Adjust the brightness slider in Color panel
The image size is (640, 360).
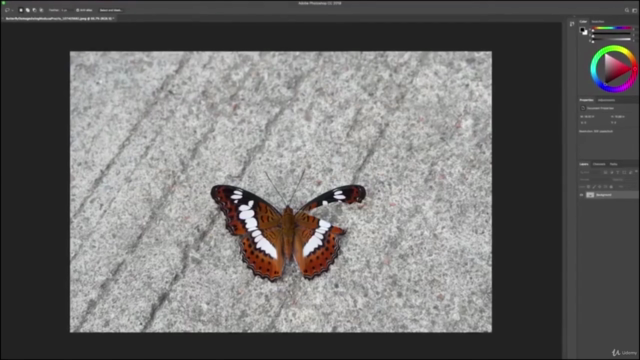point(611,39)
